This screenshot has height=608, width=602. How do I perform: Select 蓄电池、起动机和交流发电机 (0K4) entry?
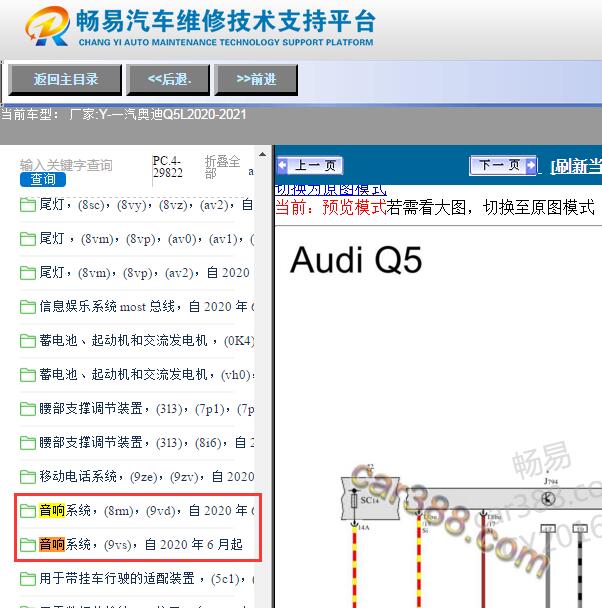click(147, 341)
